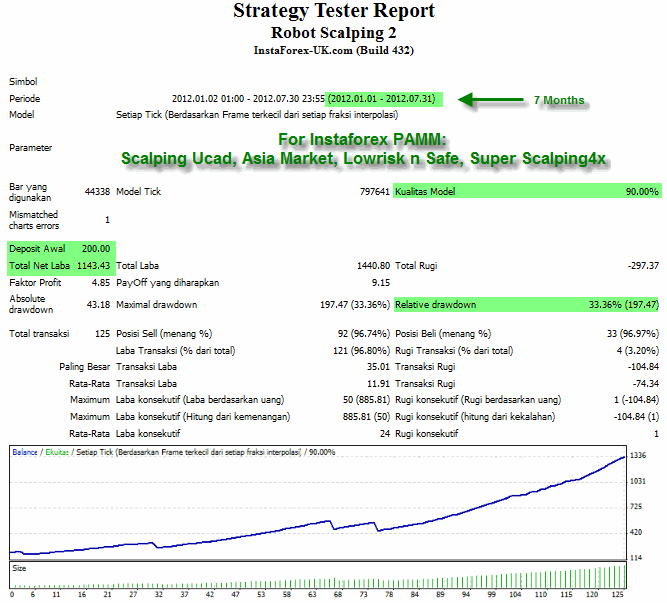Click average loss trade value '-74.34'
The image size is (667, 603).
click(646, 384)
